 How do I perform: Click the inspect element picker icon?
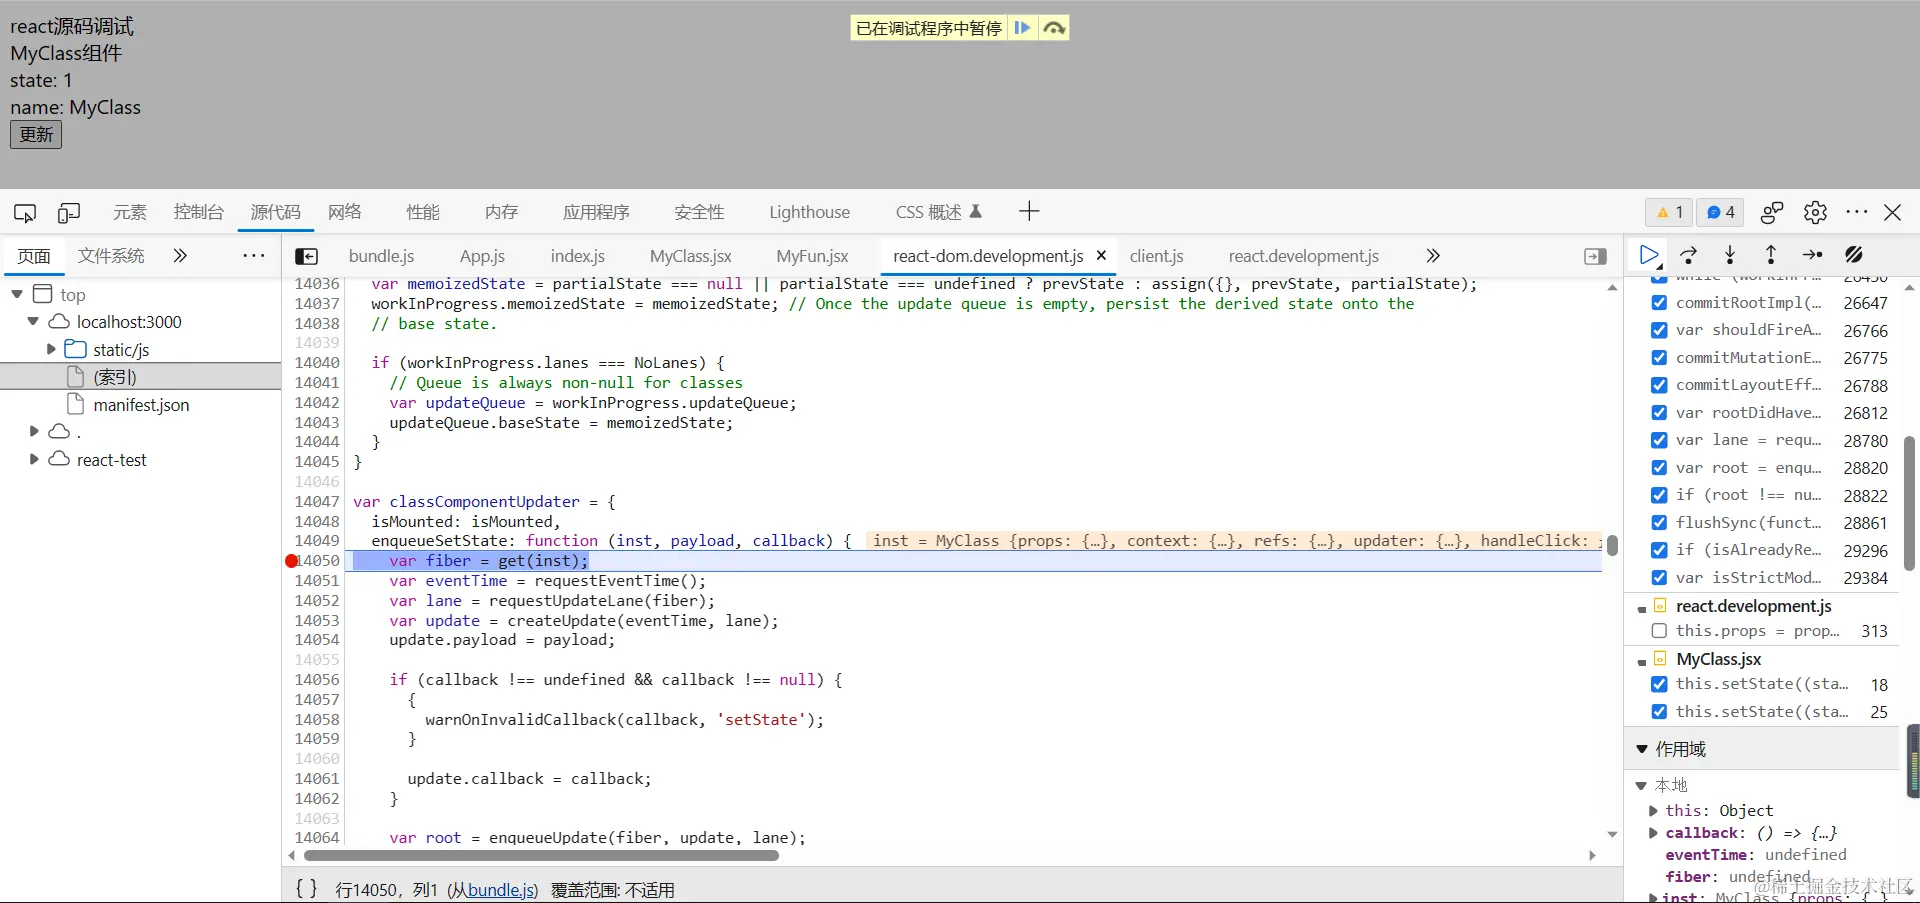pos(25,212)
